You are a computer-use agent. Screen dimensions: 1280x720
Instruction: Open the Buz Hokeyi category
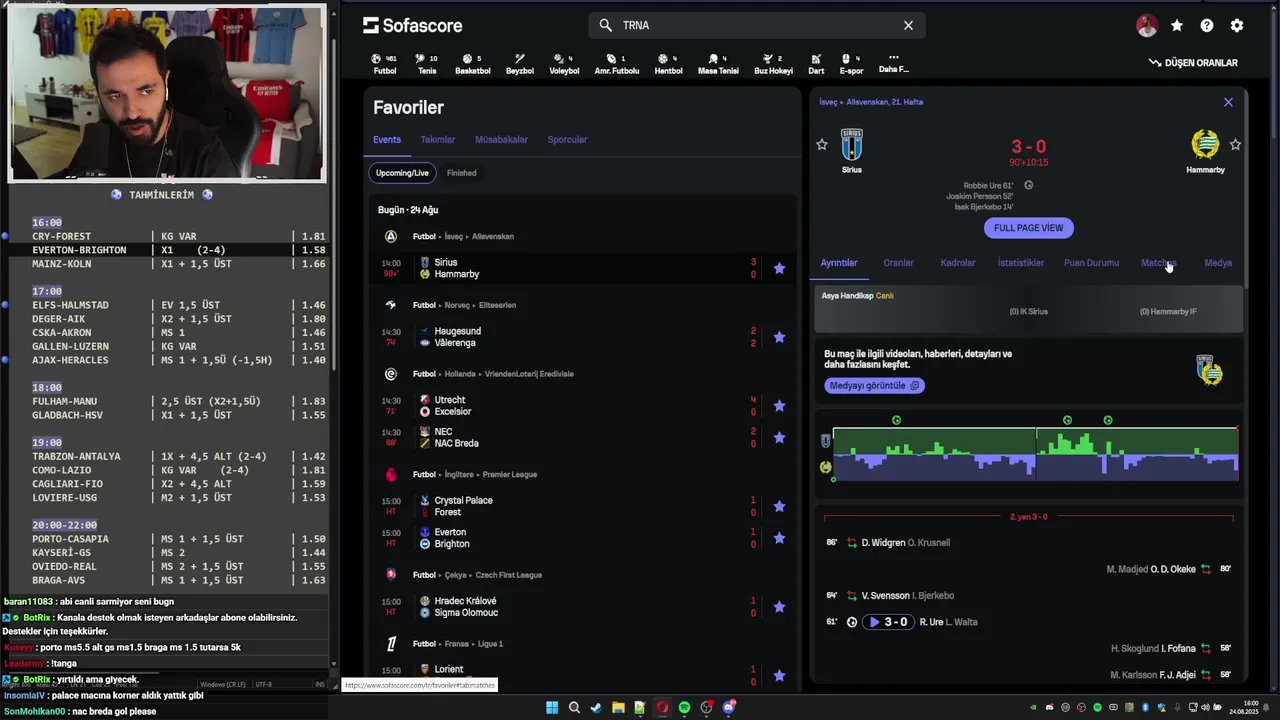tap(773, 64)
